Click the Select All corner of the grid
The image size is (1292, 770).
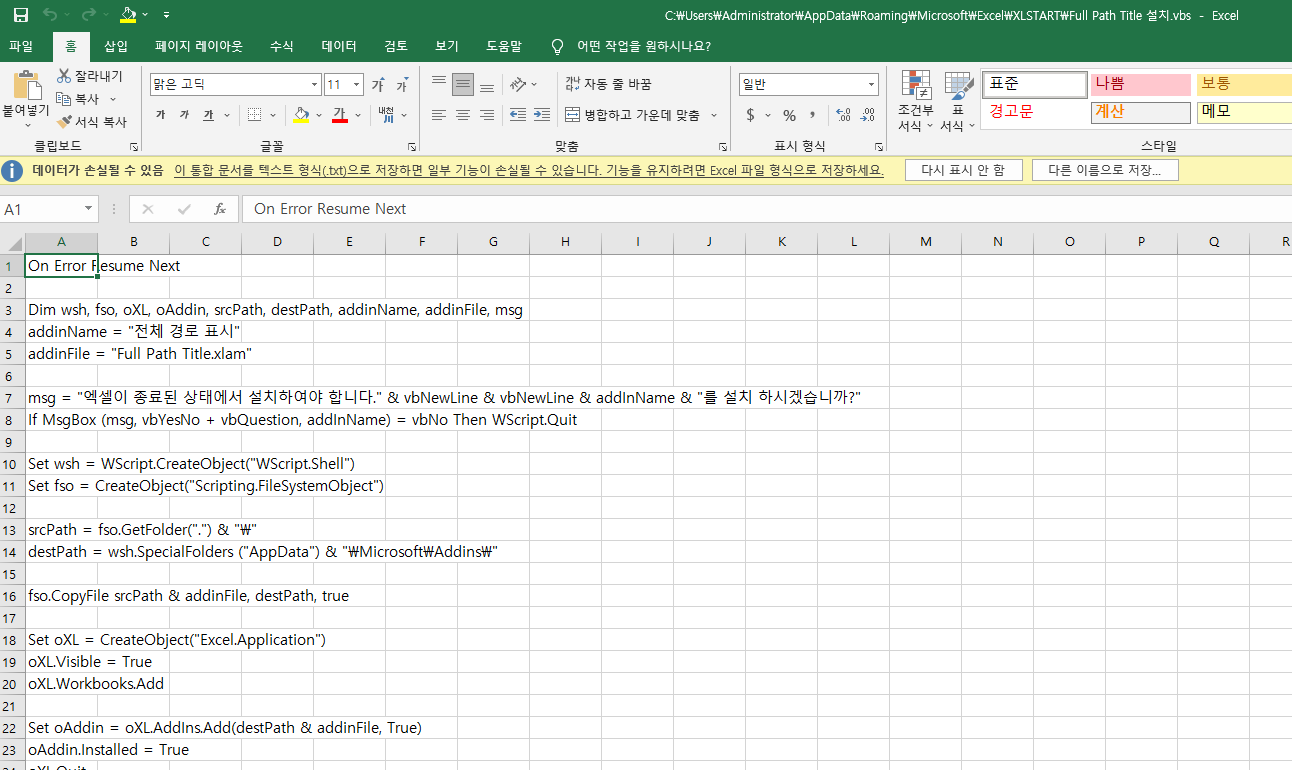pos(12,241)
